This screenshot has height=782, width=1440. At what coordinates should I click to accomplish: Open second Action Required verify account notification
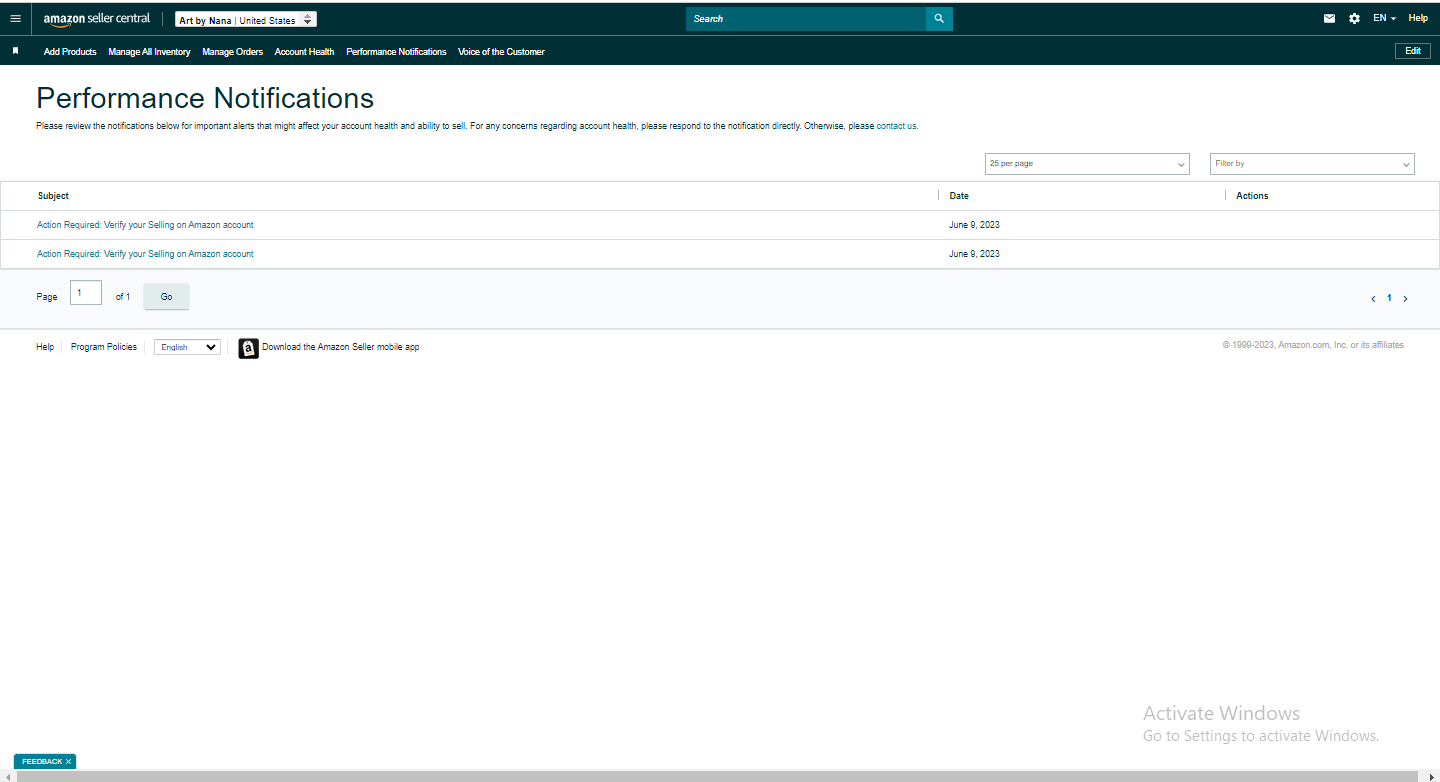(145, 254)
